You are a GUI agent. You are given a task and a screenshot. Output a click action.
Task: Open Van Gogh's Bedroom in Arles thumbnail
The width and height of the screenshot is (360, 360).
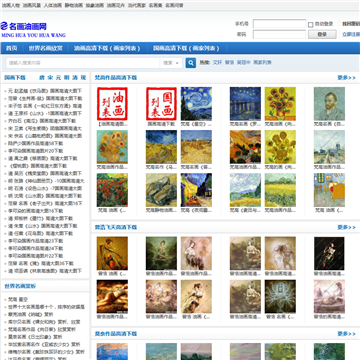[329, 190]
